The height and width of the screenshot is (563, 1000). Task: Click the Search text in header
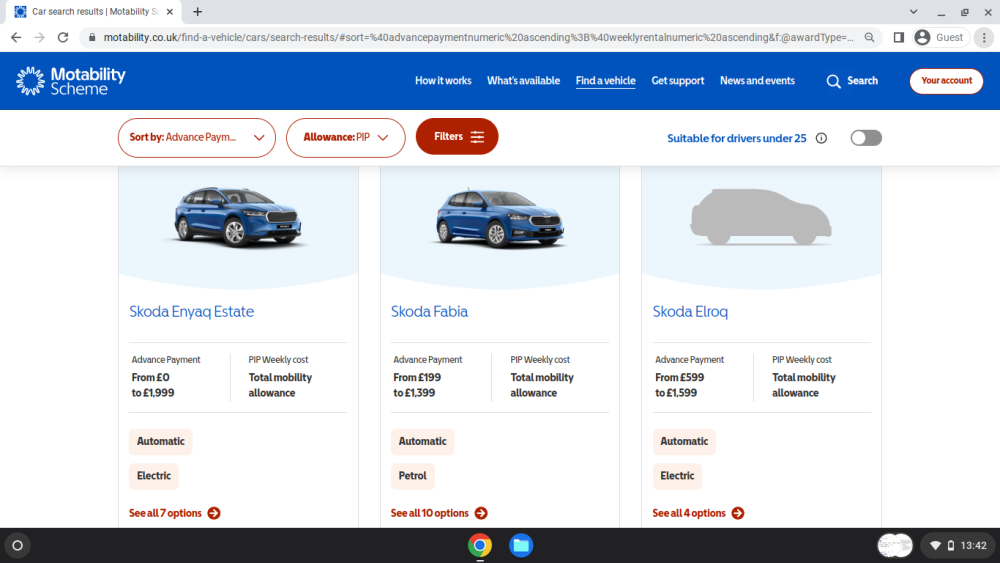862,81
